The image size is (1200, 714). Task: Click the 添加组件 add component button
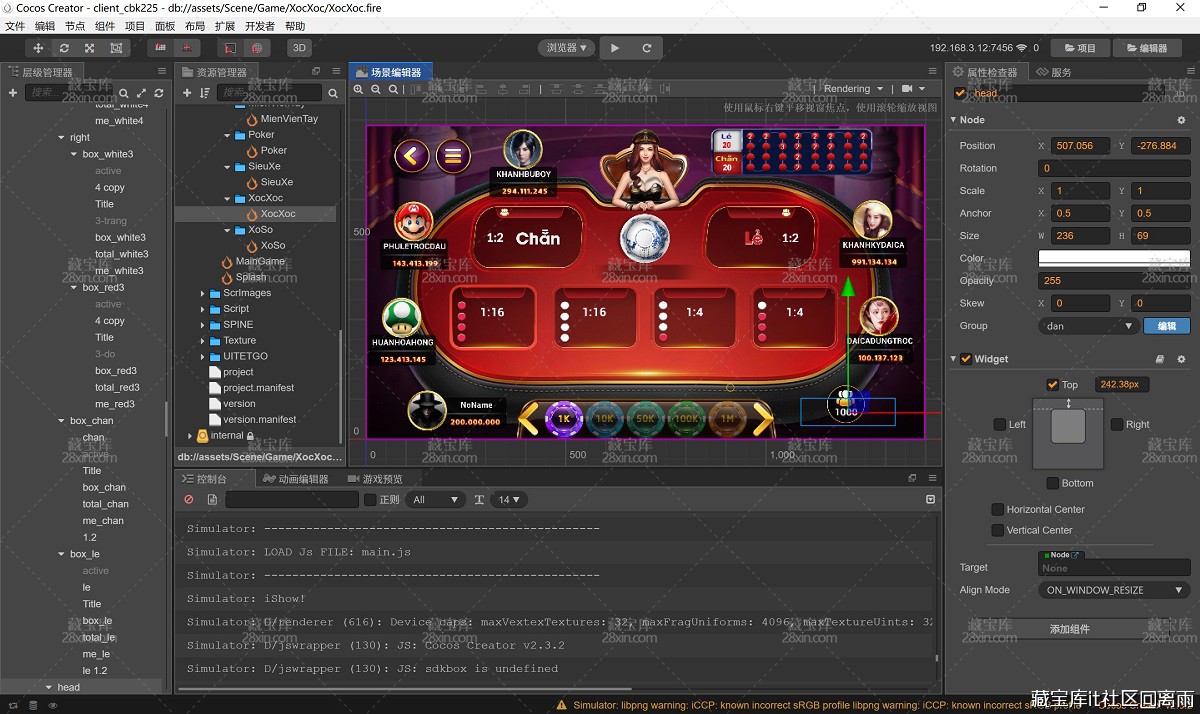point(1069,629)
